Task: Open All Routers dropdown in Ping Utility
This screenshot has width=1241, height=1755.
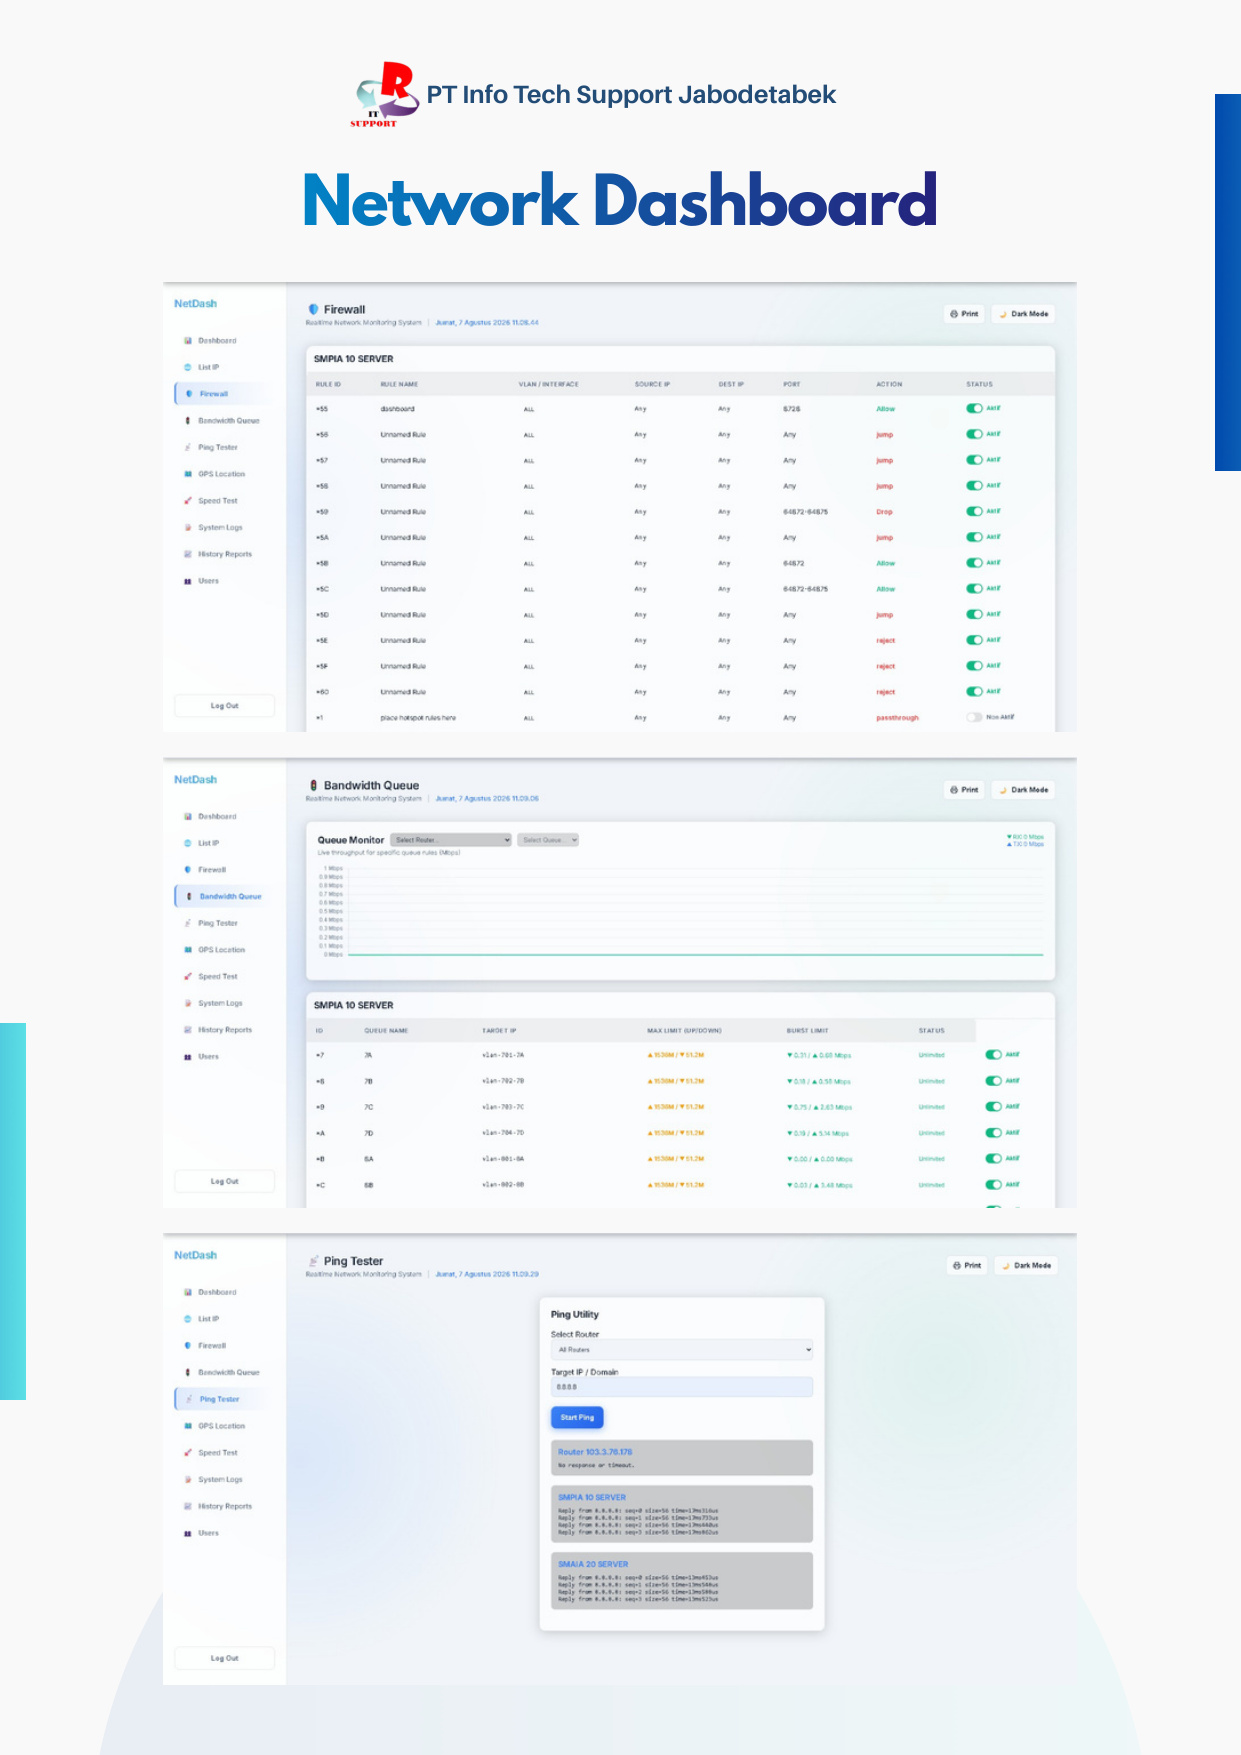Action: tap(682, 1350)
